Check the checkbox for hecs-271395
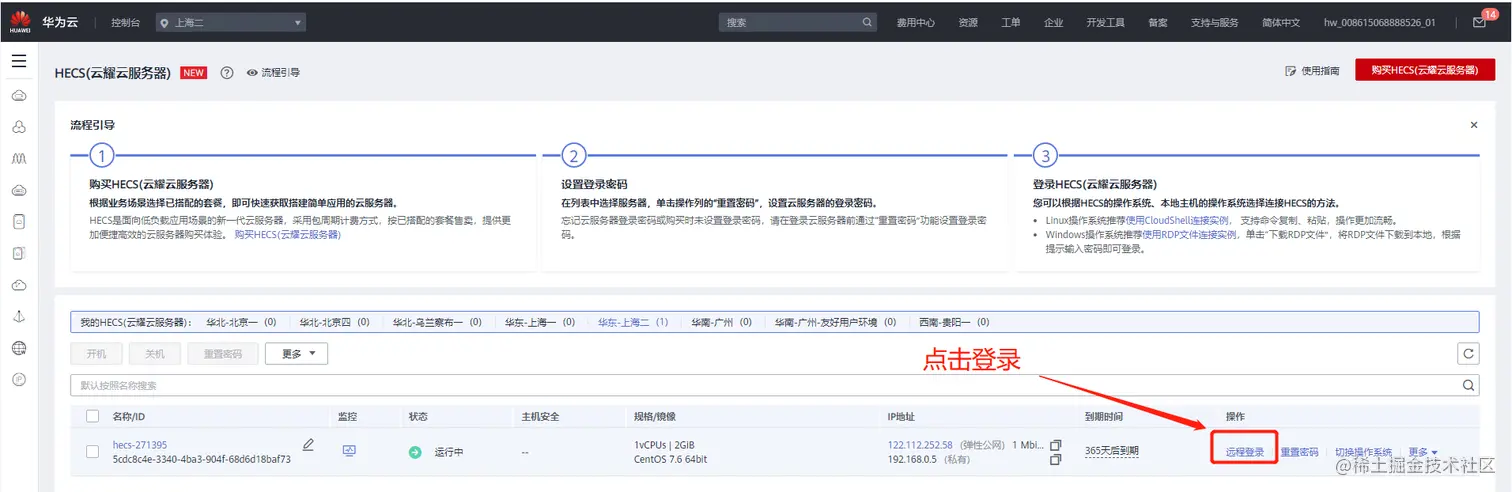1512x492 pixels. coord(93,452)
